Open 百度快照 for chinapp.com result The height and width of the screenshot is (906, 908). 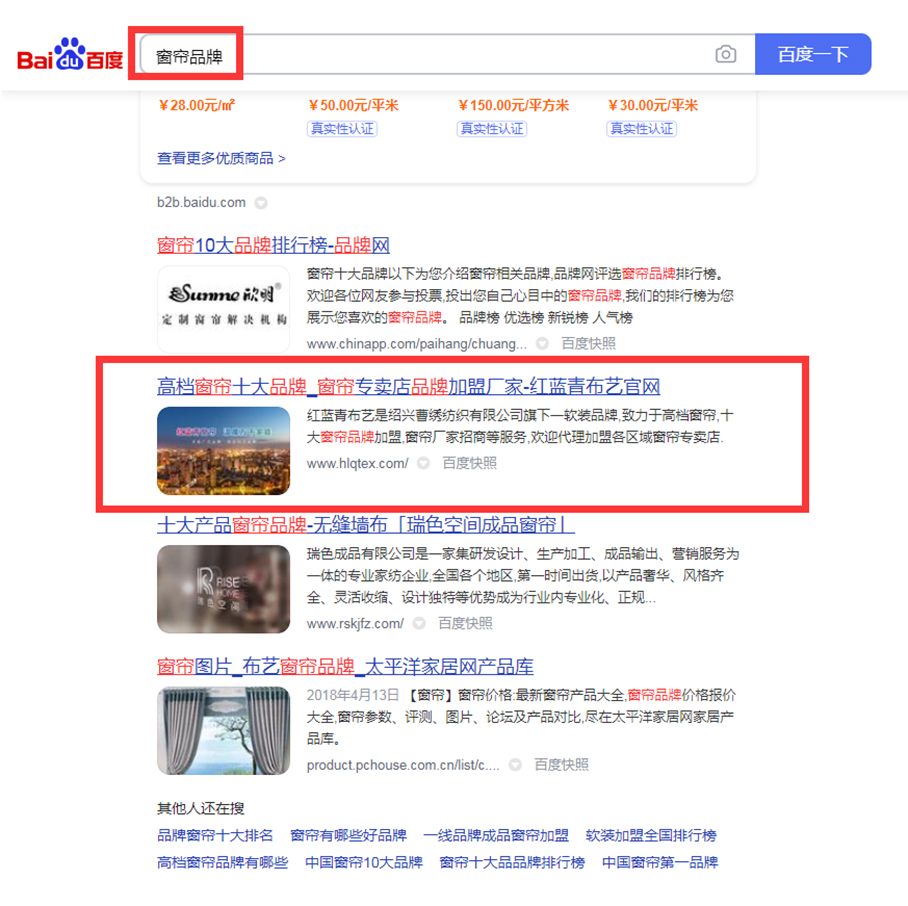[x=588, y=344]
